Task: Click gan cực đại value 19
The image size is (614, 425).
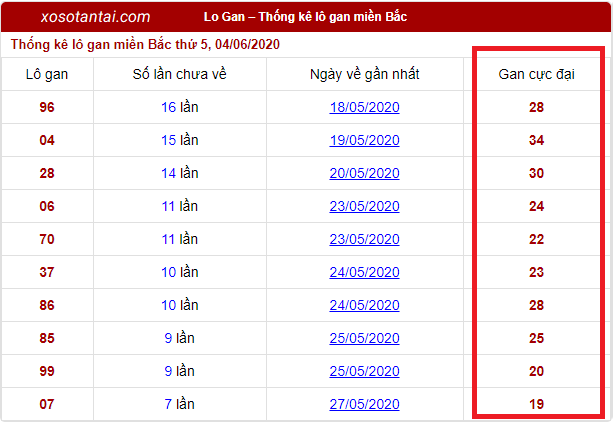Action: click(x=536, y=404)
